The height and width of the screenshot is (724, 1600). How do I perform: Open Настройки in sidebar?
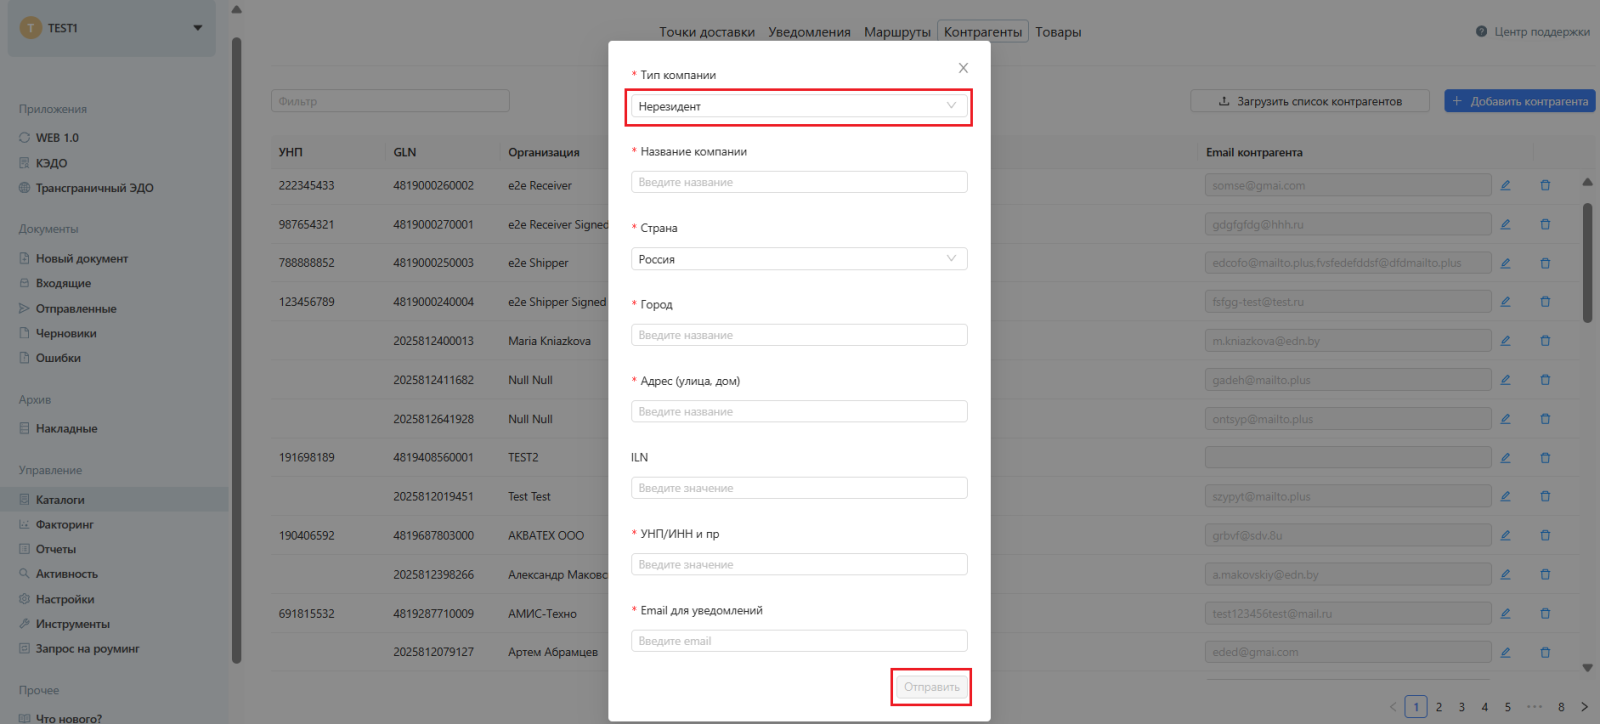click(56, 599)
